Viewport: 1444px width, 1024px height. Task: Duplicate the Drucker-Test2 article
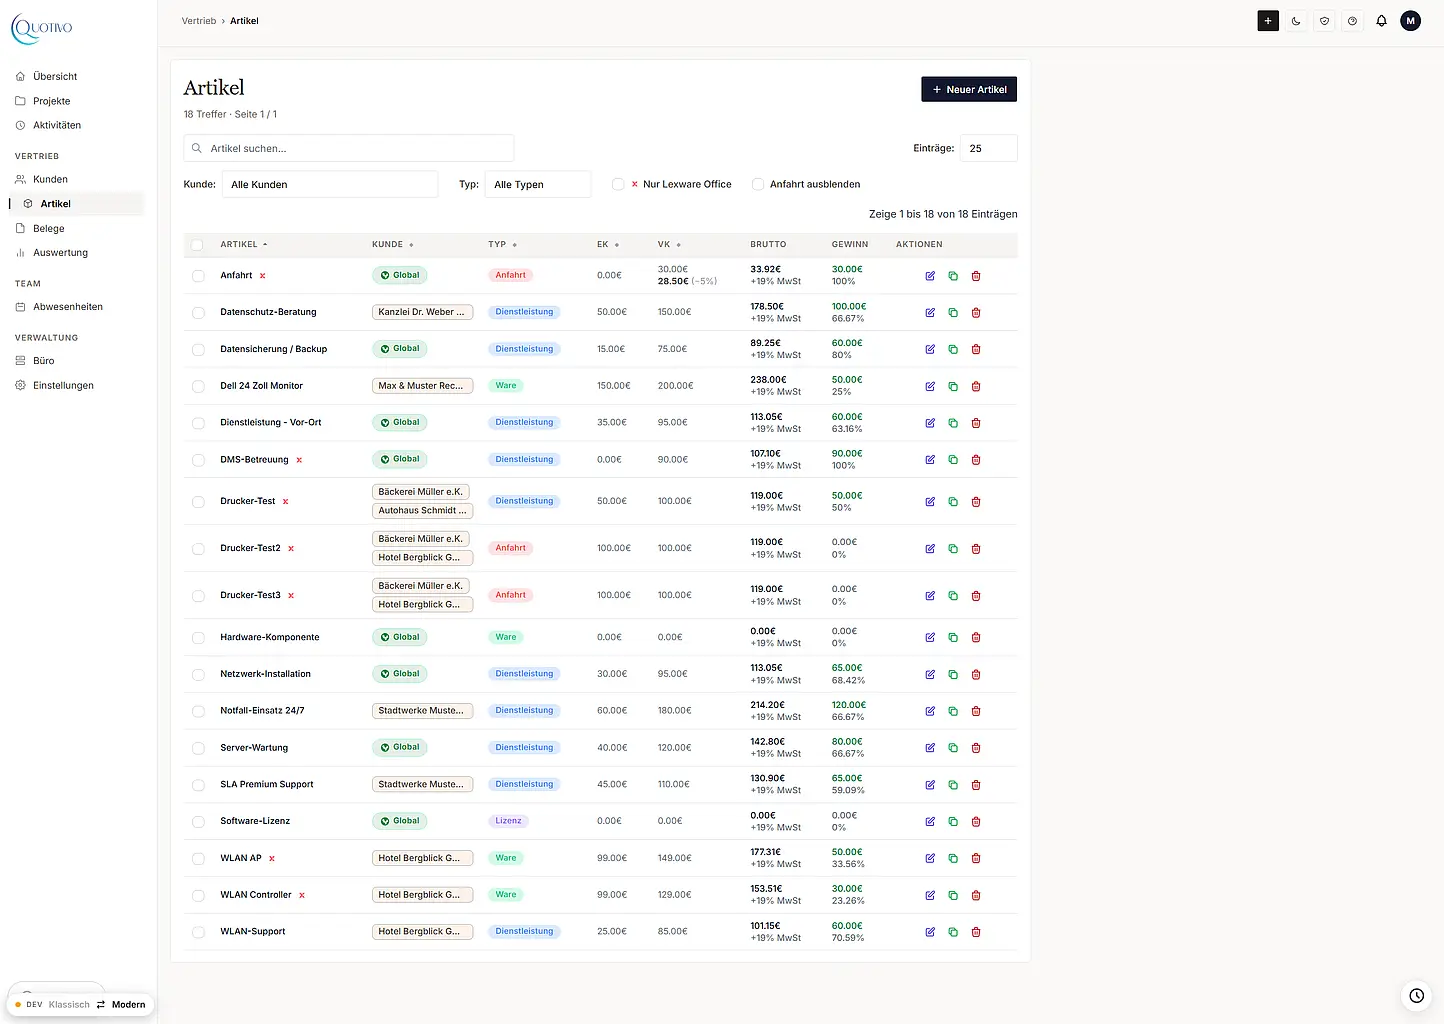tap(953, 549)
